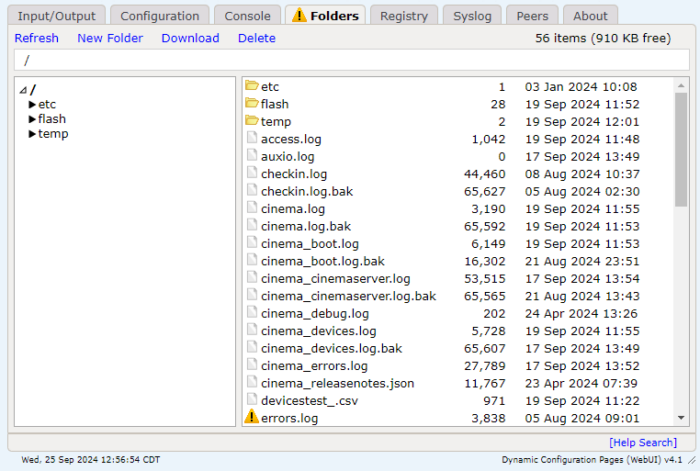Screen dimensions: 700x471
Task: Expand the flash node in the tree
Action: tap(32, 119)
